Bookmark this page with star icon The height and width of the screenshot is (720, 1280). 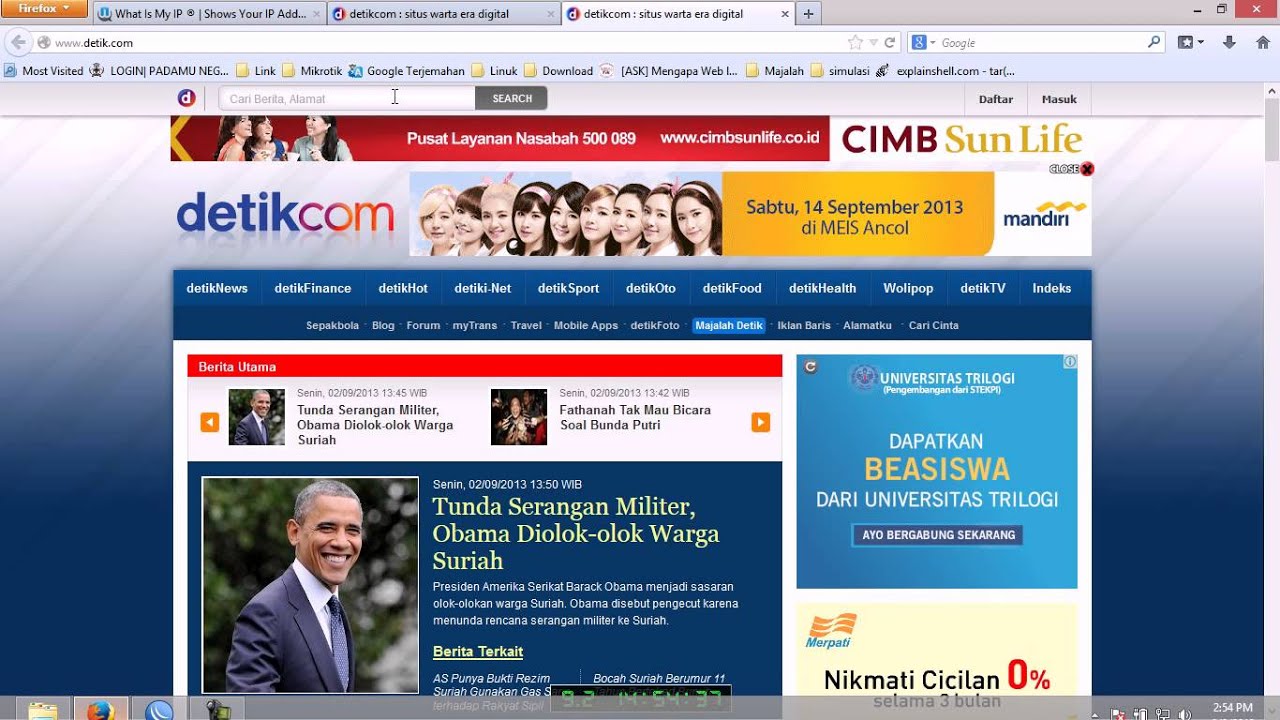tap(855, 43)
